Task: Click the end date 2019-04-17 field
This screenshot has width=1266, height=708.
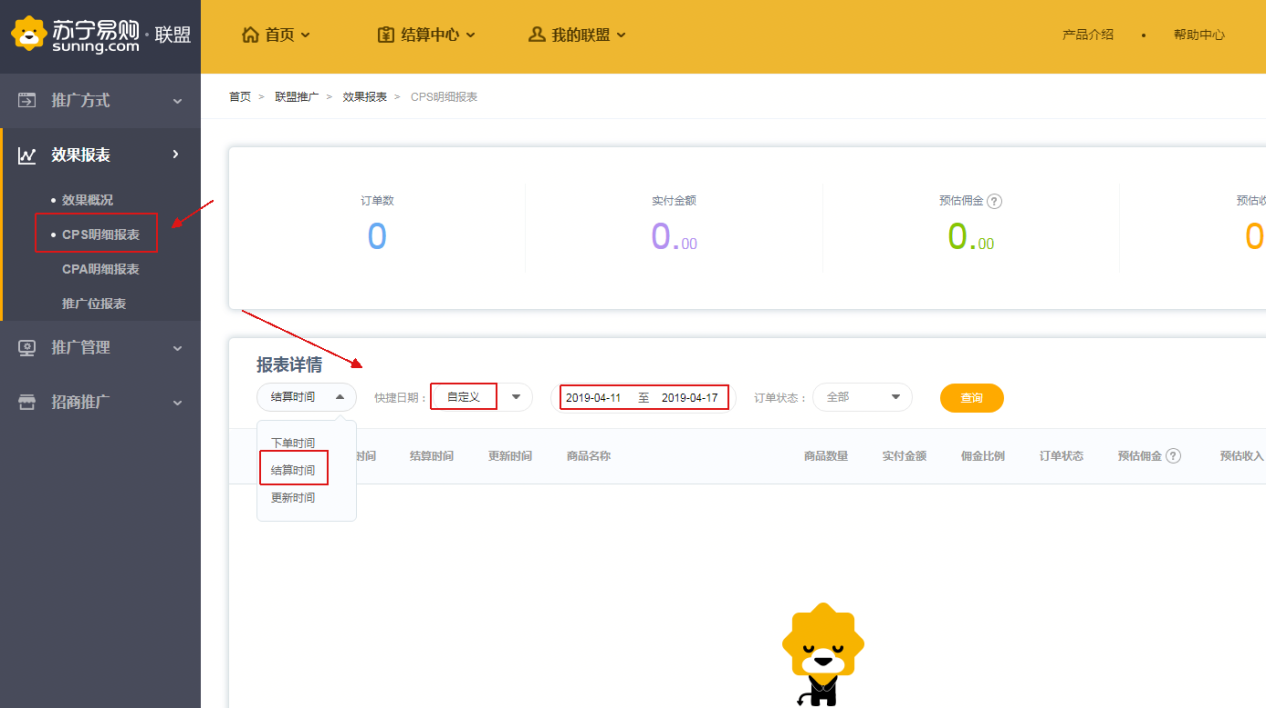Action: [690, 398]
